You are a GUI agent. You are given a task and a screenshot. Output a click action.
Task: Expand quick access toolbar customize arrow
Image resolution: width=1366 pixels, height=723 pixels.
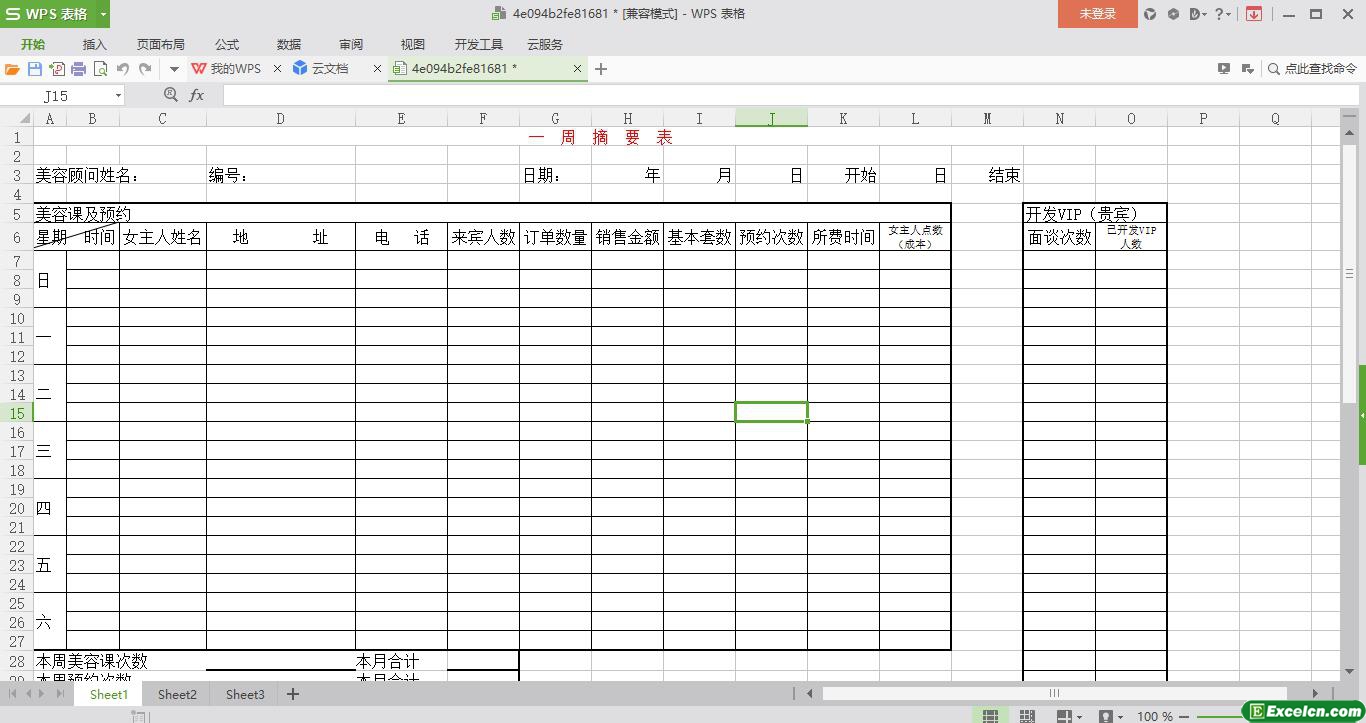tap(174, 69)
